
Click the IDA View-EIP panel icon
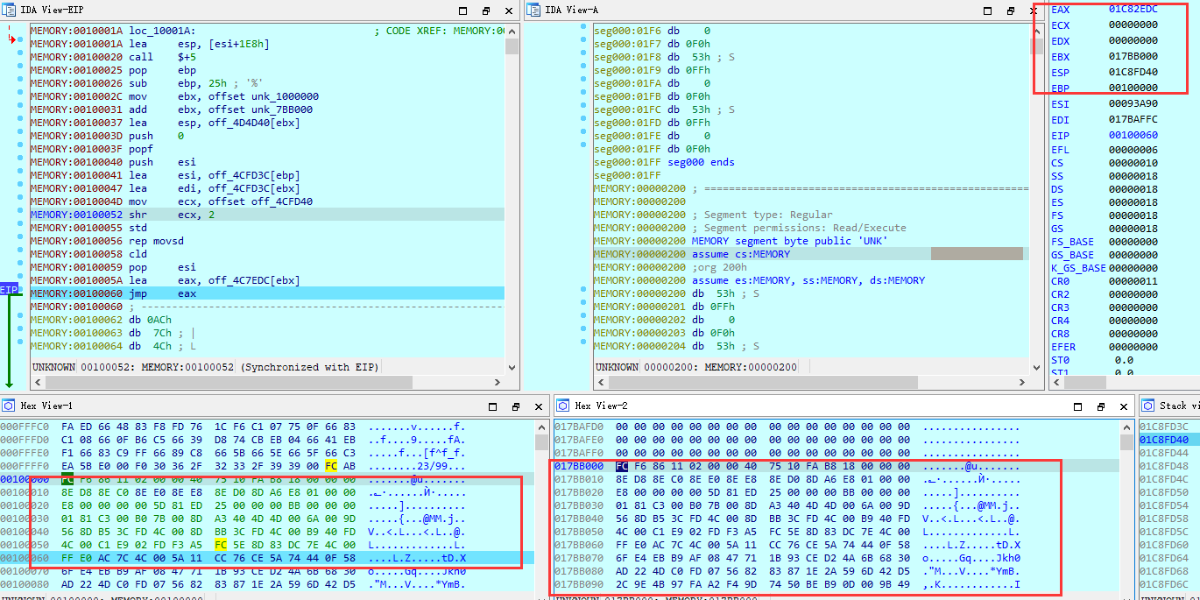click(x=7, y=10)
